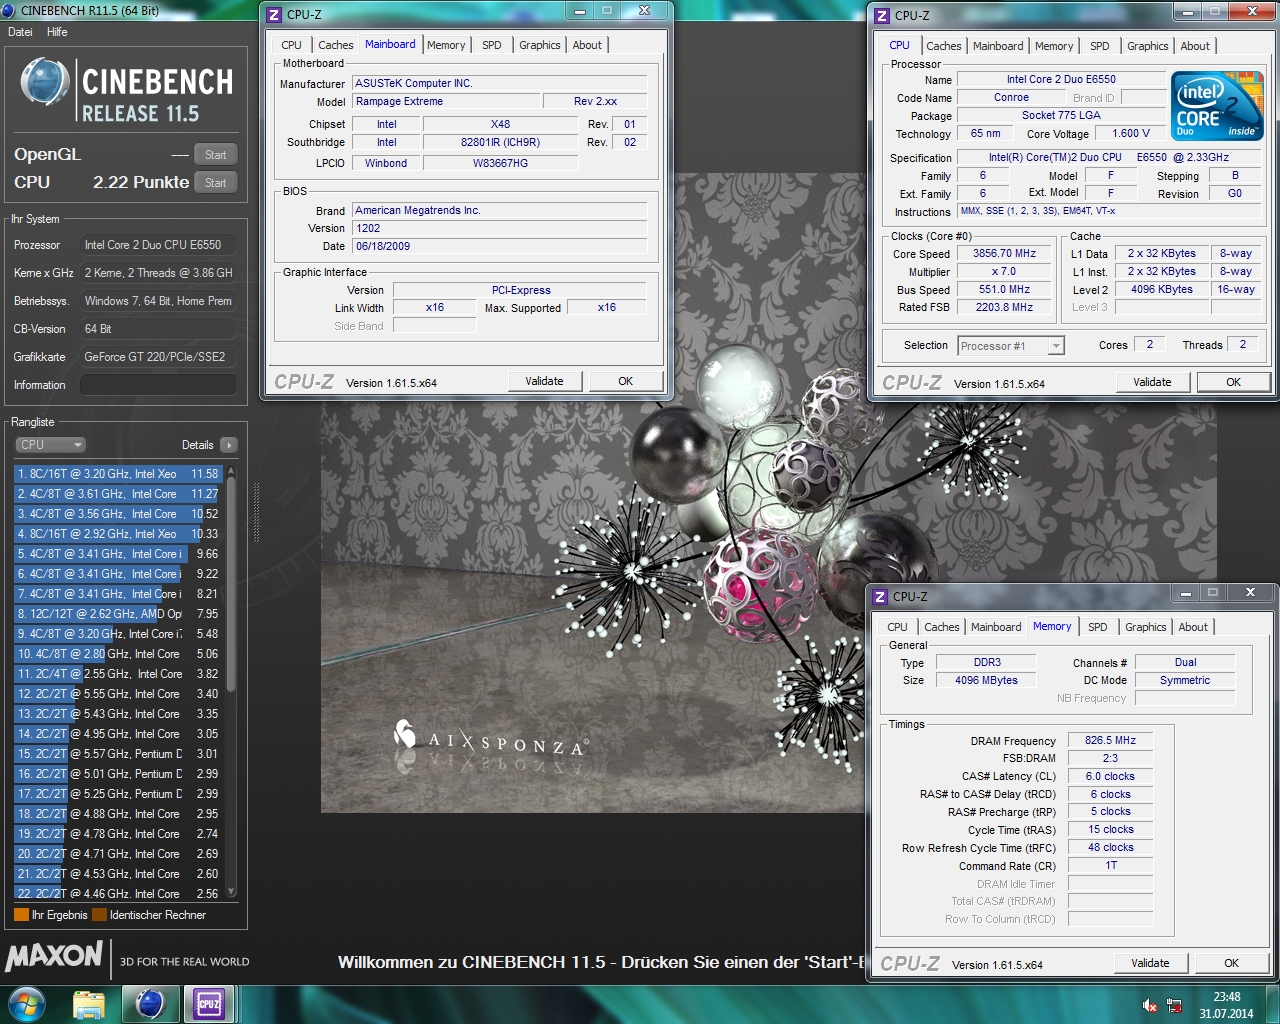
Task: Click the Information input field in Cinebench
Action: click(158, 385)
